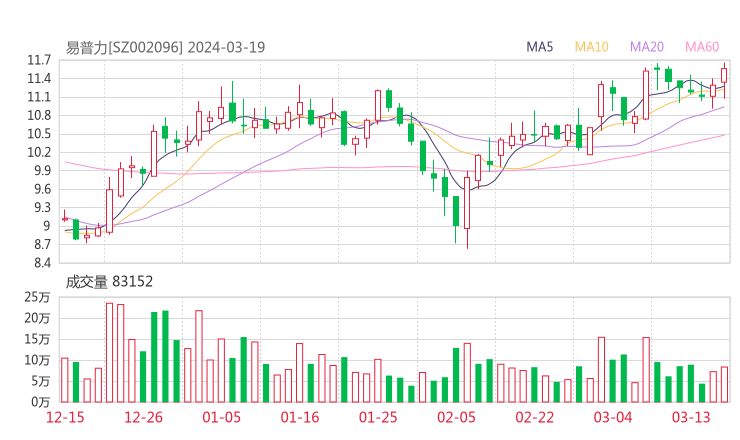Click the 15万 volume axis label
740x440 pixels.
coord(37,339)
